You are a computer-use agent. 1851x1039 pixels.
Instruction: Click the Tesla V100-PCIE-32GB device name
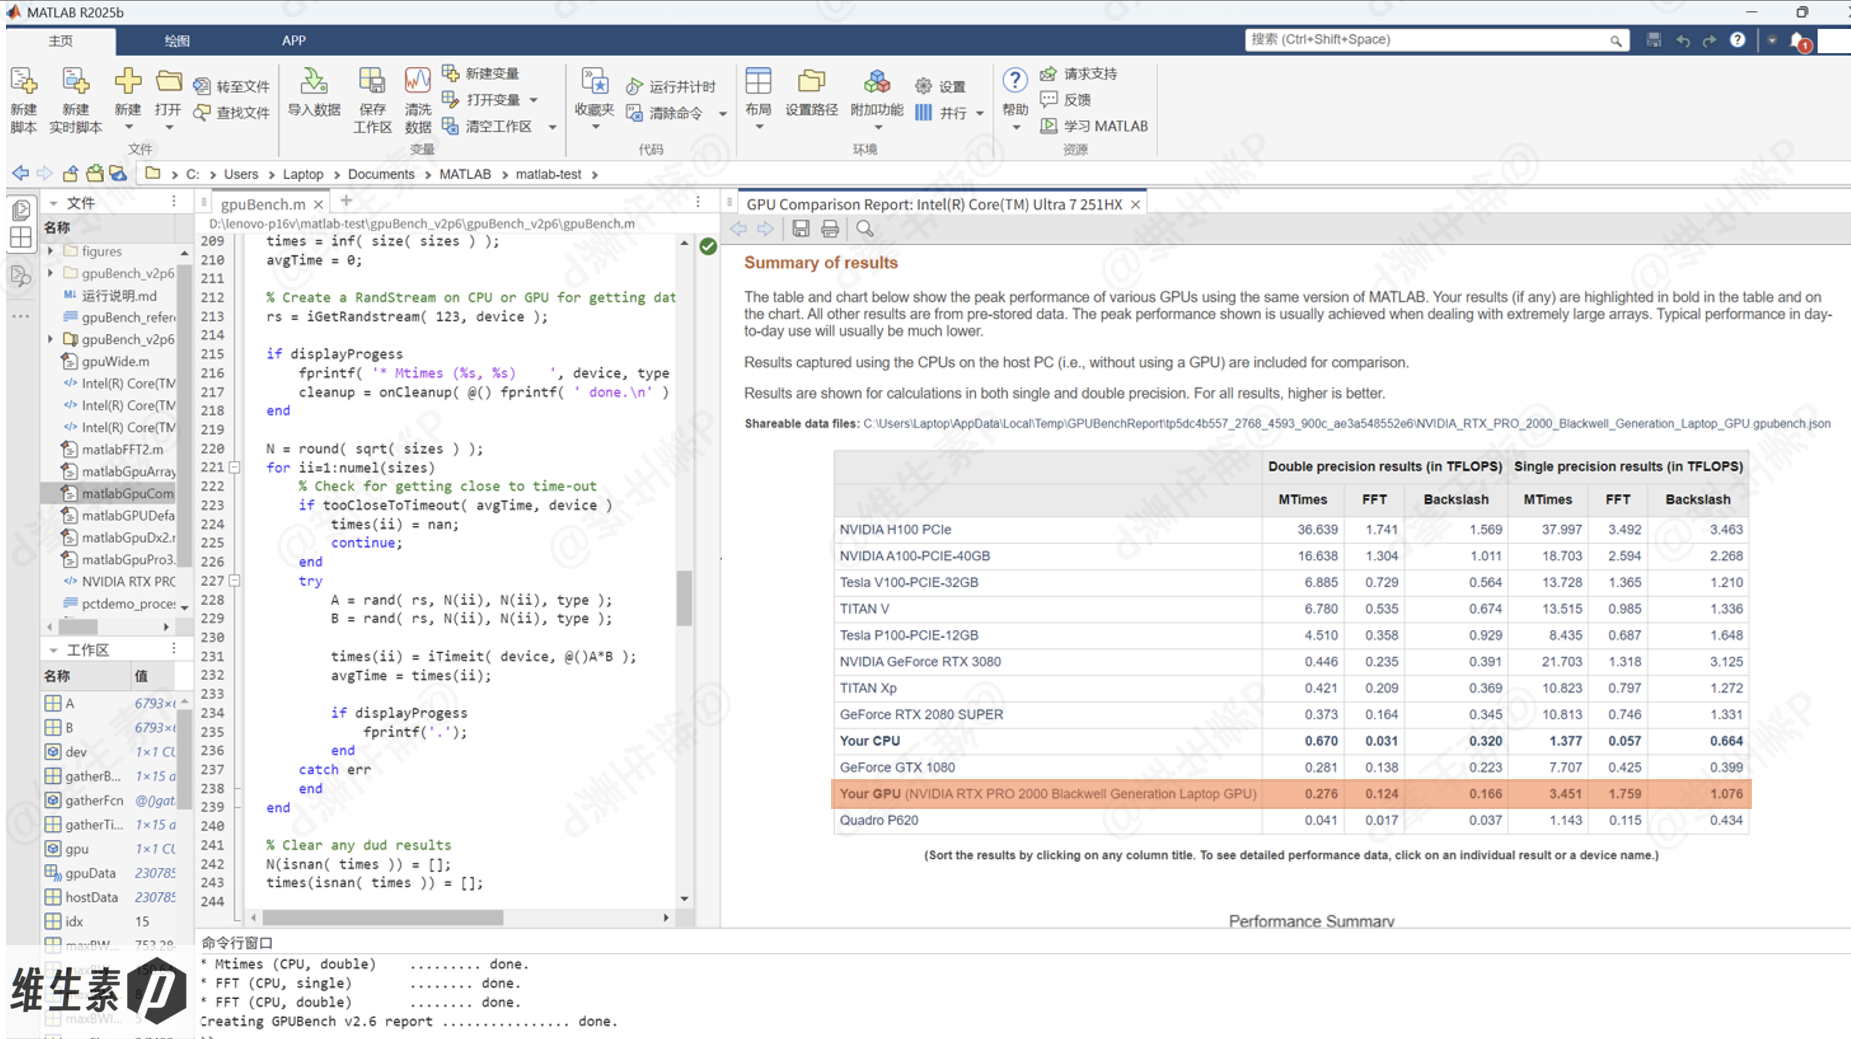pyautogui.click(x=909, y=582)
